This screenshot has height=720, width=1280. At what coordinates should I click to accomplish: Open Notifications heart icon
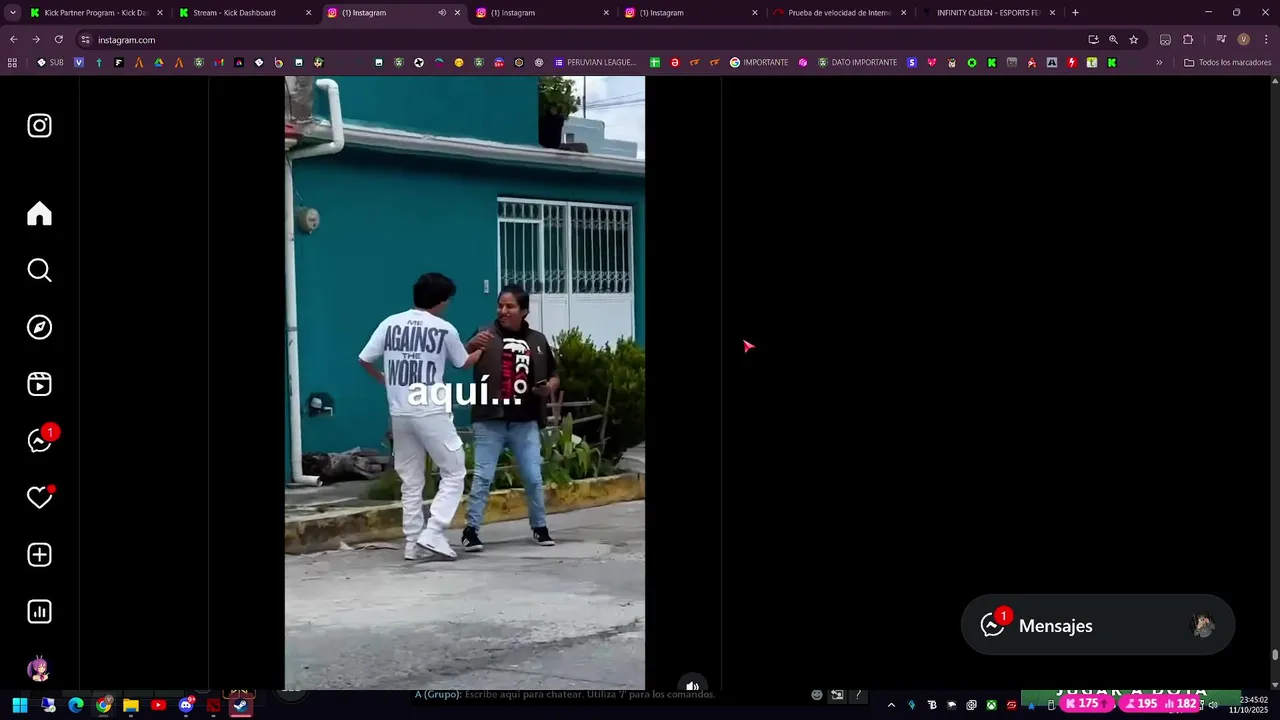[39, 497]
